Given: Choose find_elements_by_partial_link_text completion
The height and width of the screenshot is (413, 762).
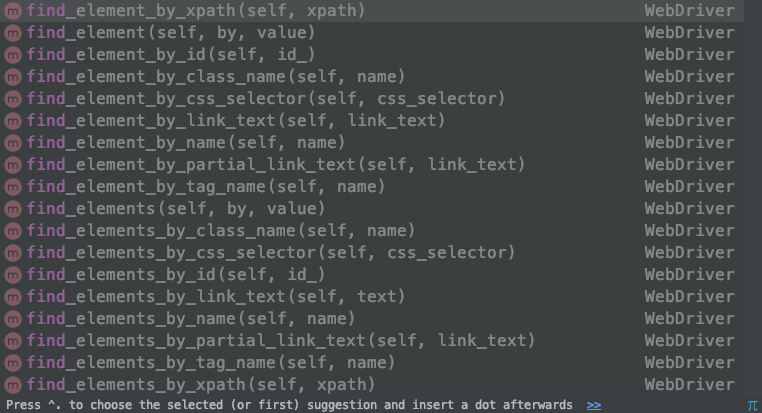Looking at the screenshot, I should [x=372, y=341].
